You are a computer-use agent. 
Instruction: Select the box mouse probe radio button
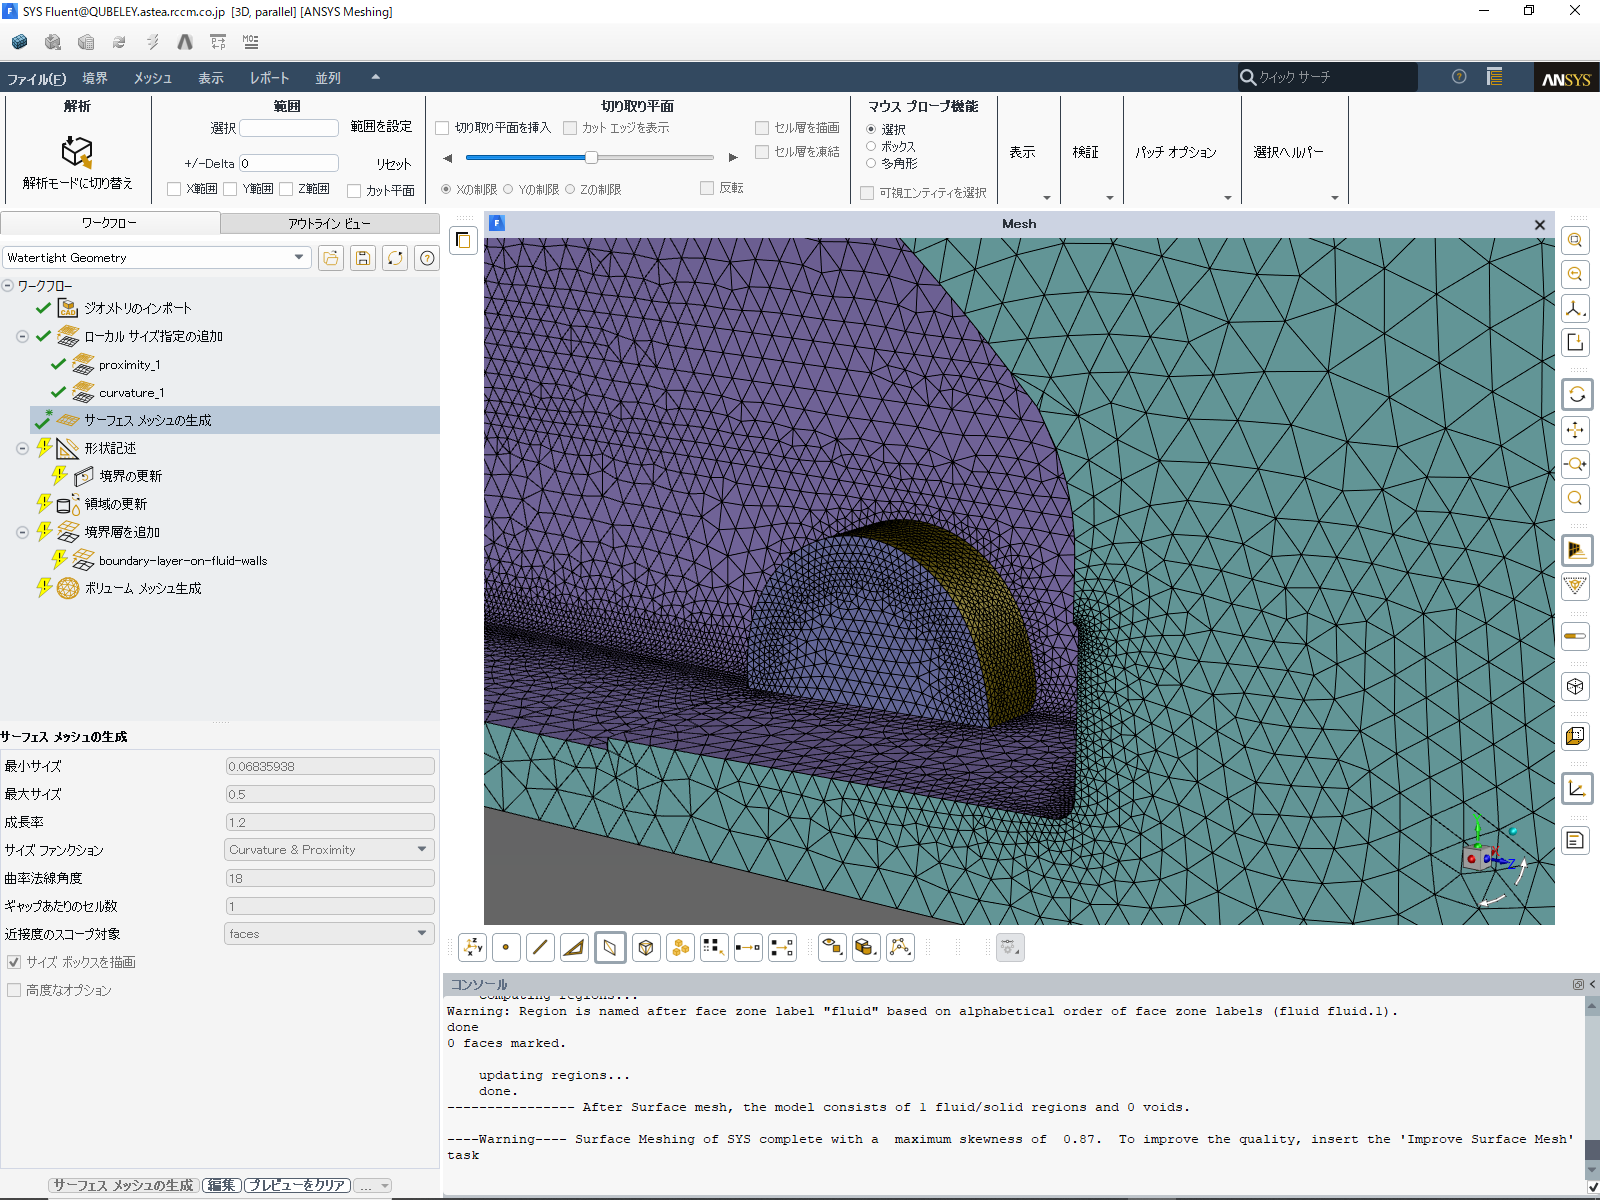tap(871, 146)
